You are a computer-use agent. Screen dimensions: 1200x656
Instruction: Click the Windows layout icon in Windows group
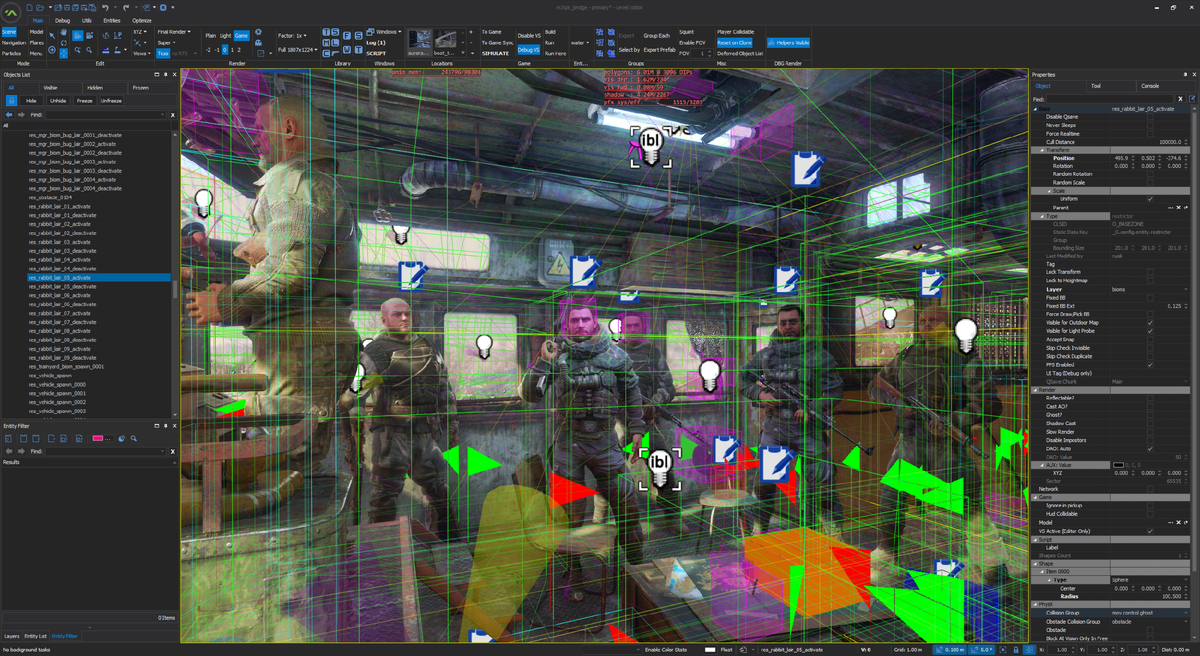click(370, 32)
